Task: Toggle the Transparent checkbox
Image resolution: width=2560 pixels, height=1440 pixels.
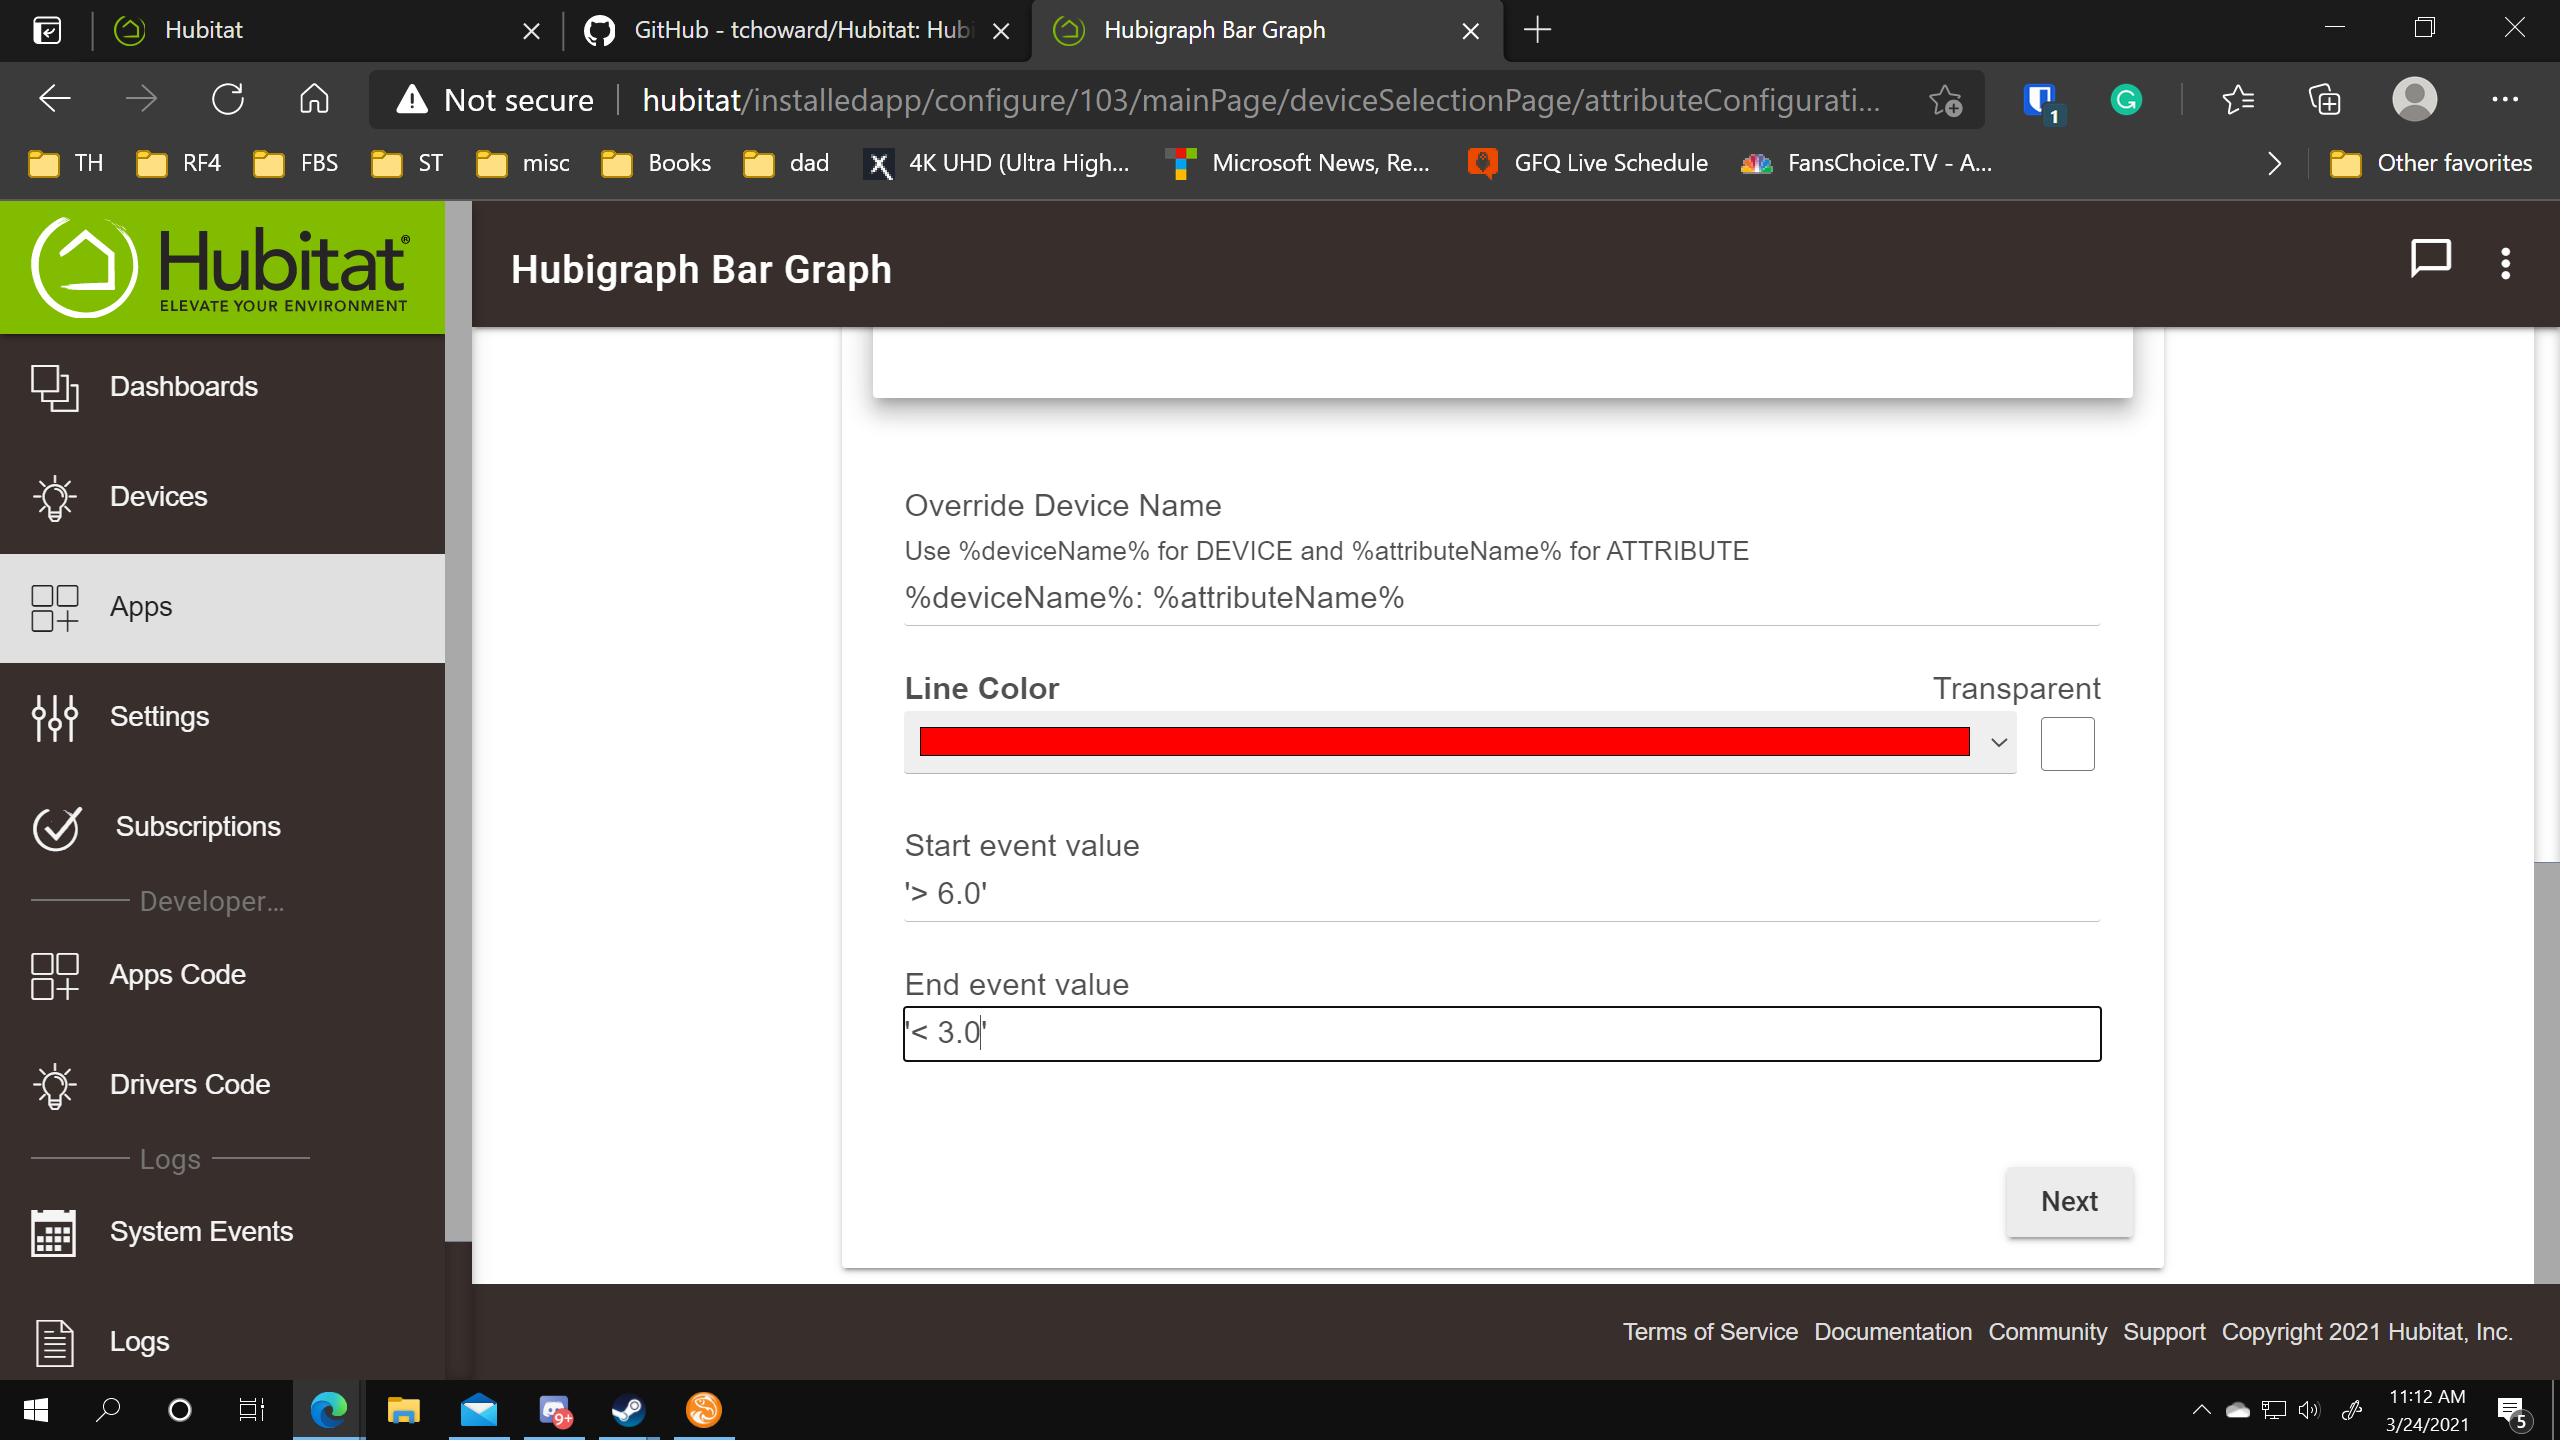Action: click(2067, 744)
